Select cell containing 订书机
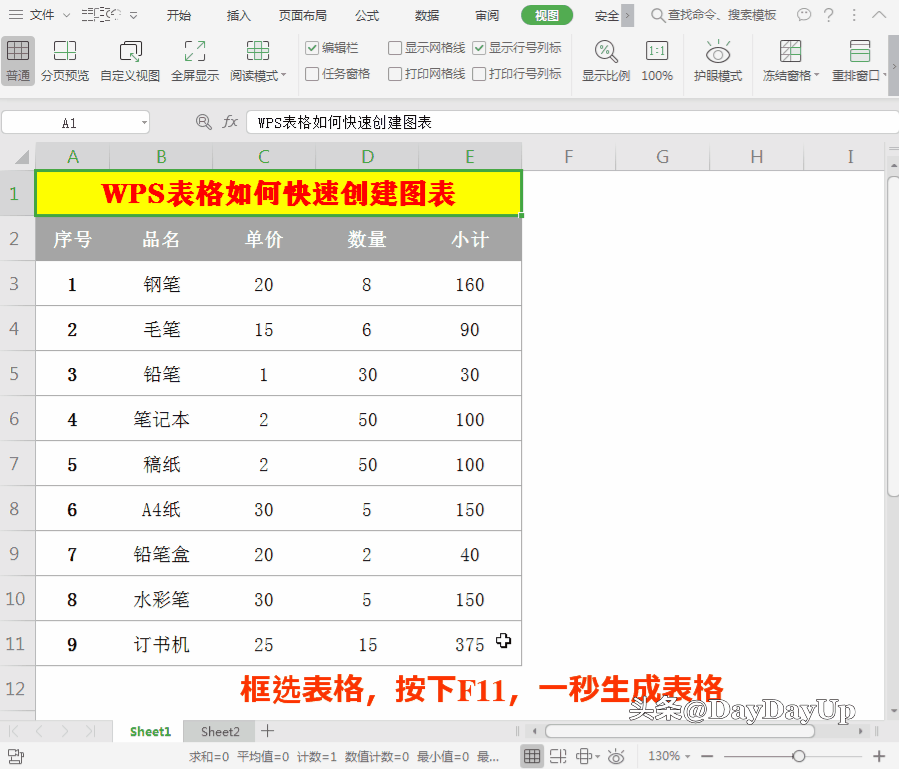Image resolution: width=899 pixels, height=769 pixels. pyautogui.click(x=161, y=644)
